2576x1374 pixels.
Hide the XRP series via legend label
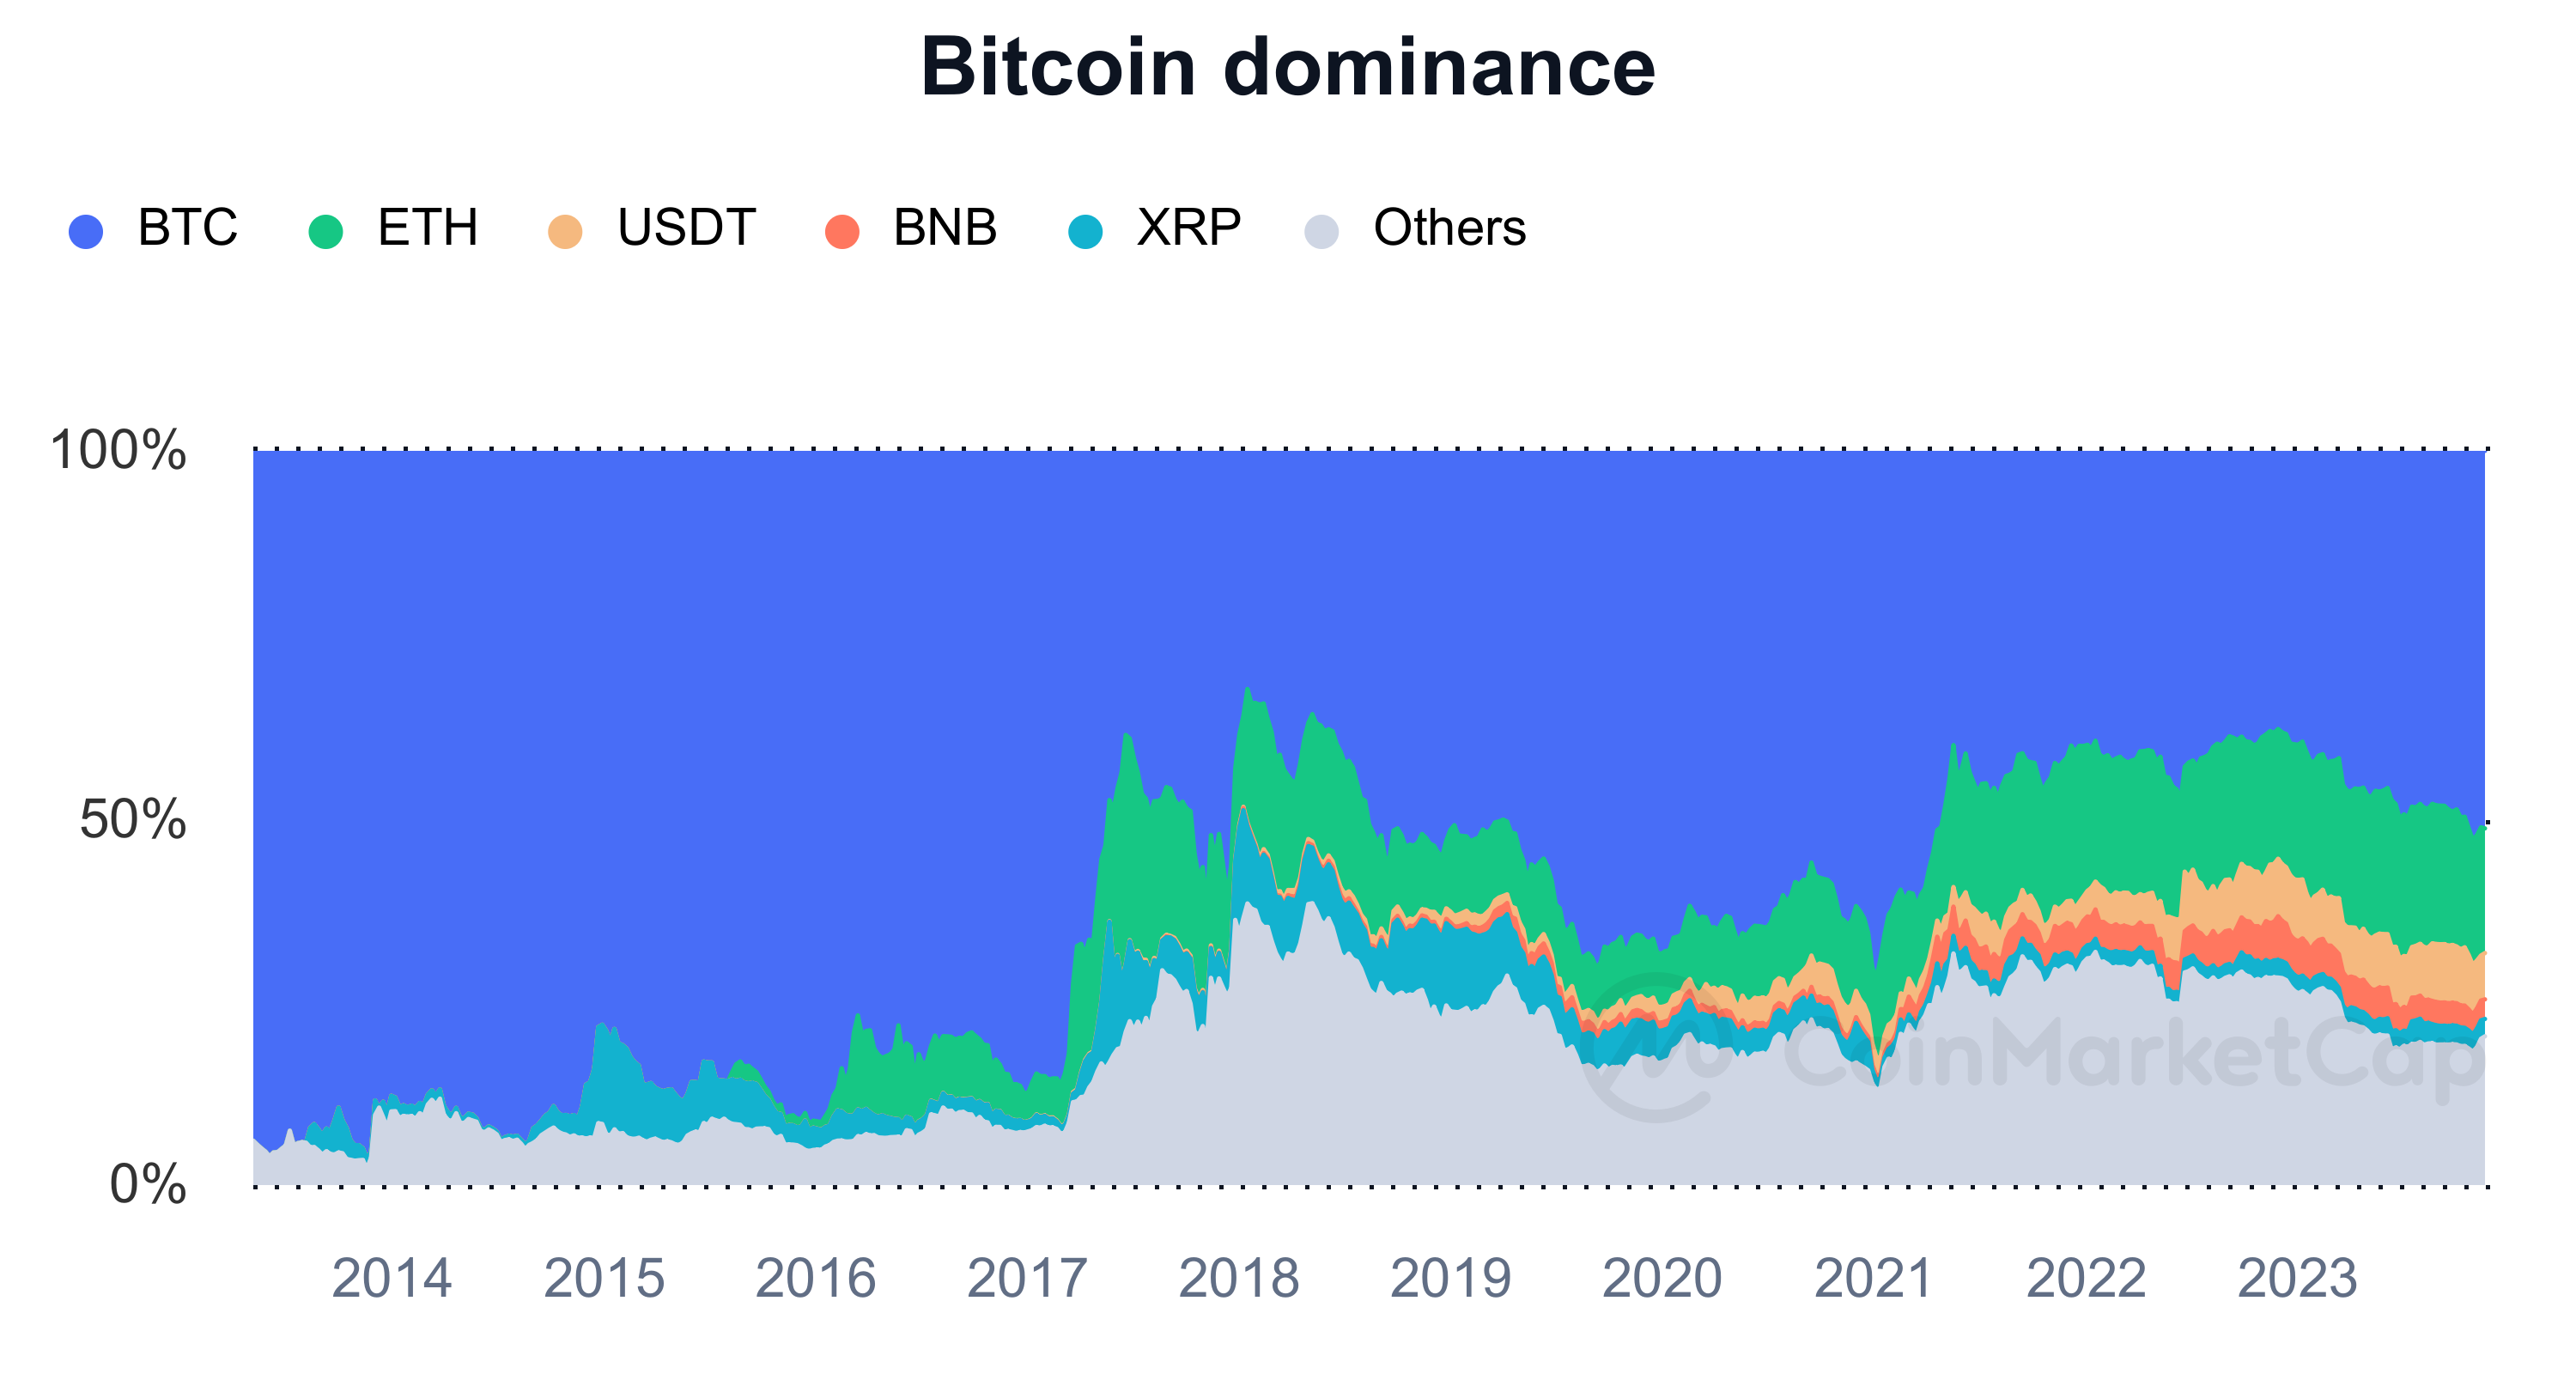1188,228
